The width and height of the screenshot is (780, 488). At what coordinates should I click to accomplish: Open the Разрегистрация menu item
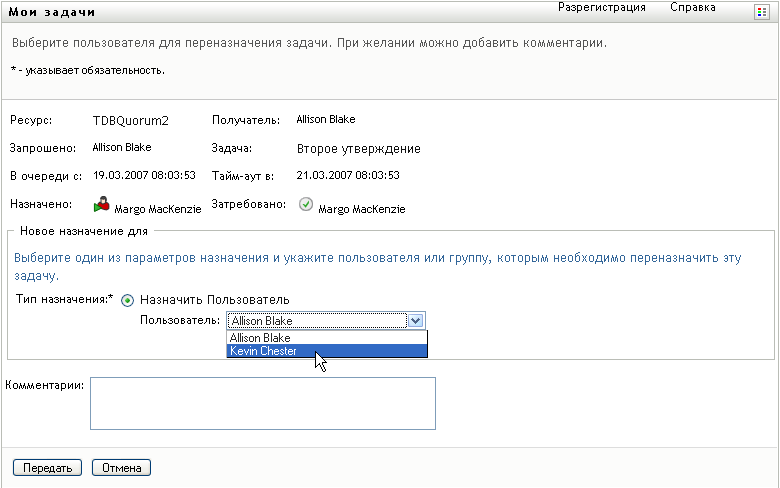[601, 8]
